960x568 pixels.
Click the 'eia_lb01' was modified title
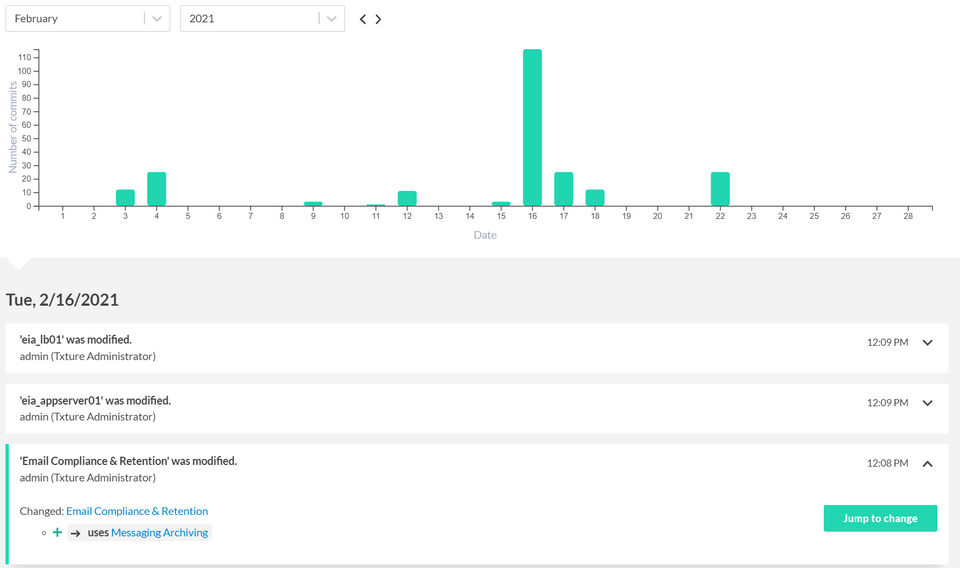75,340
